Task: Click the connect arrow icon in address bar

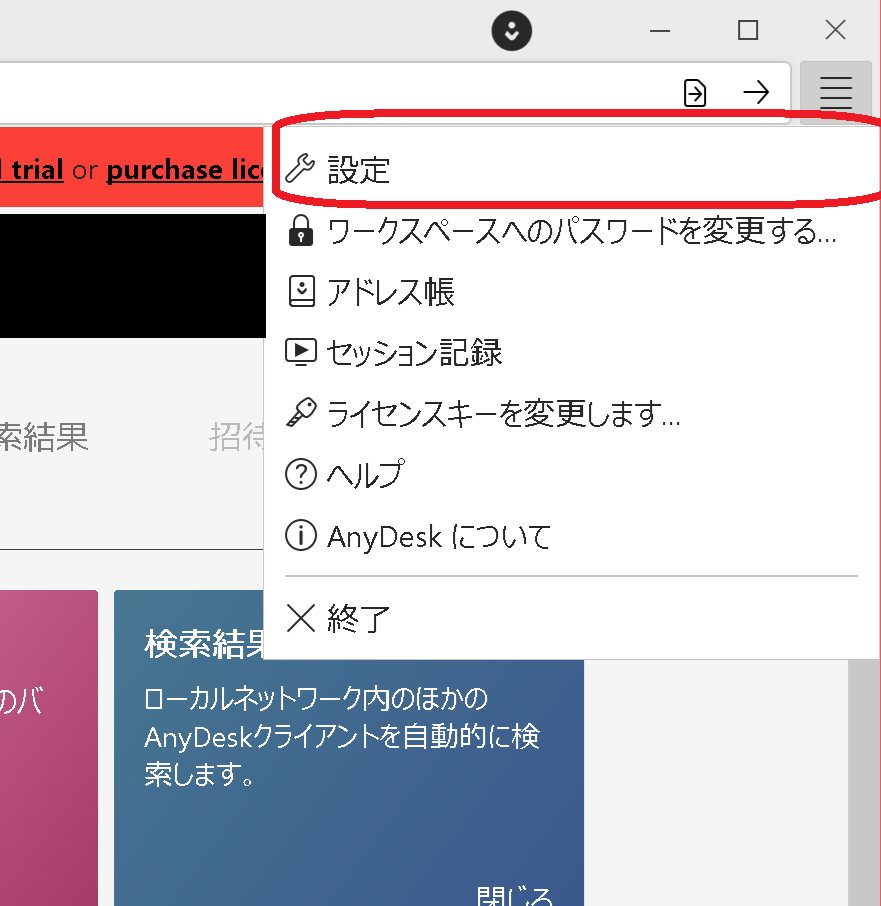Action: click(x=756, y=92)
